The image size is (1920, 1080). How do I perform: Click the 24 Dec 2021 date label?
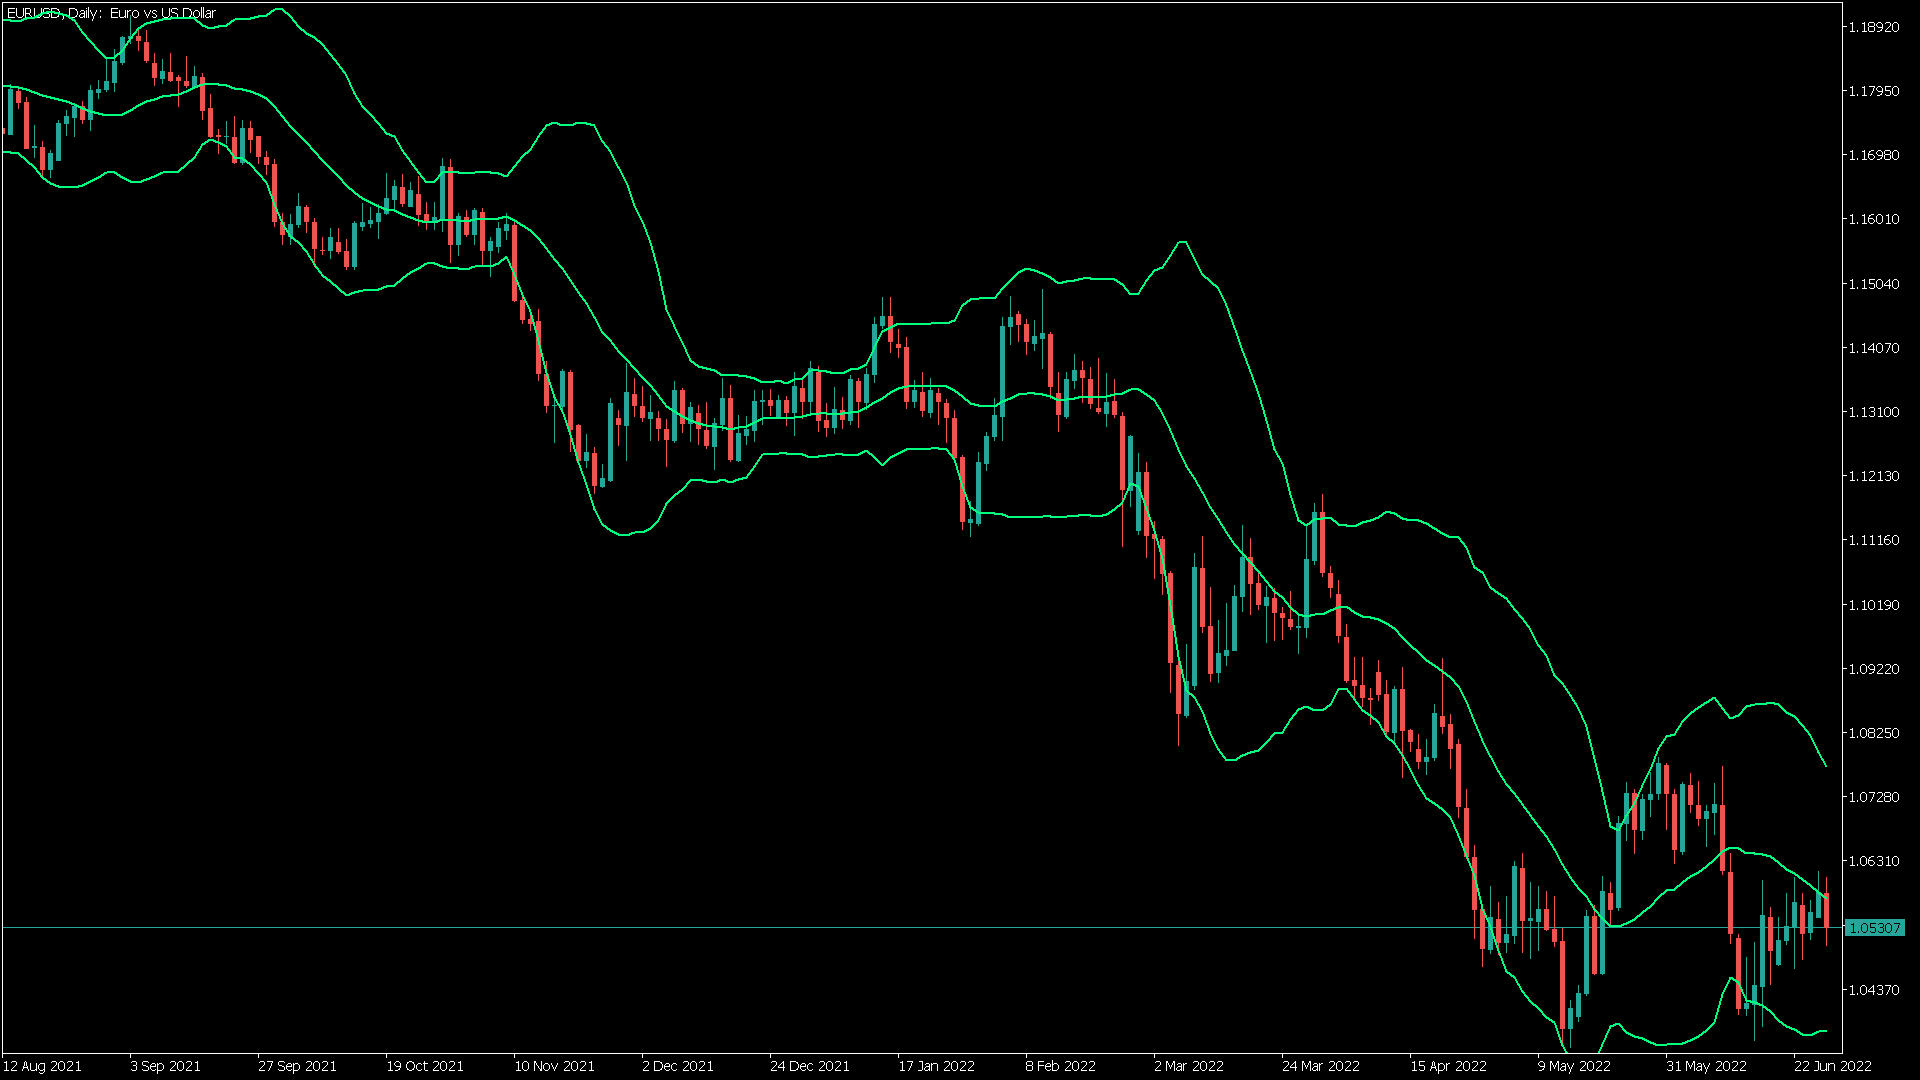[x=810, y=1066]
